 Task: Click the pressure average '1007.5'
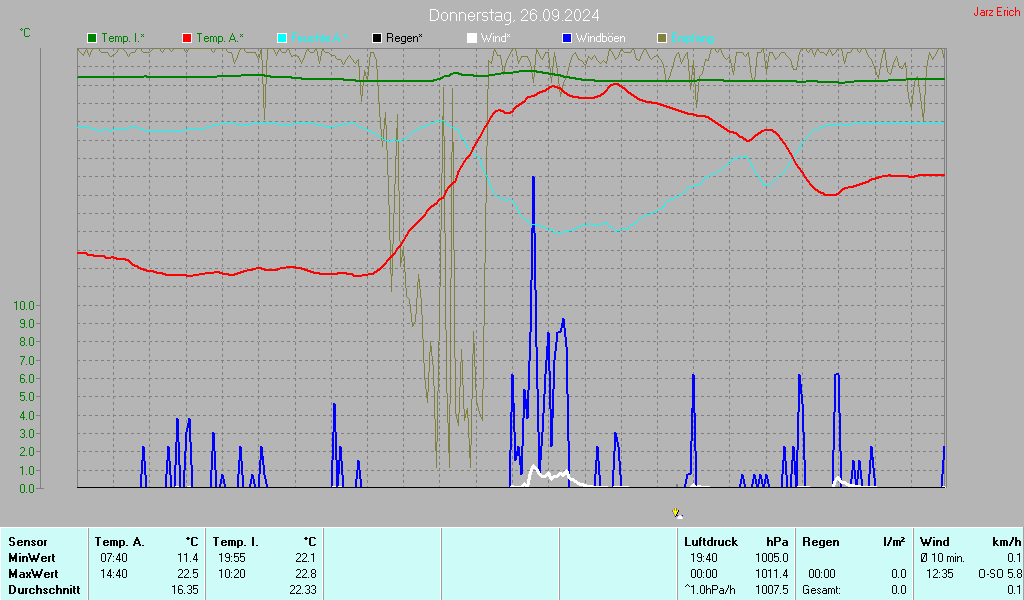click(x=772, y=590)
